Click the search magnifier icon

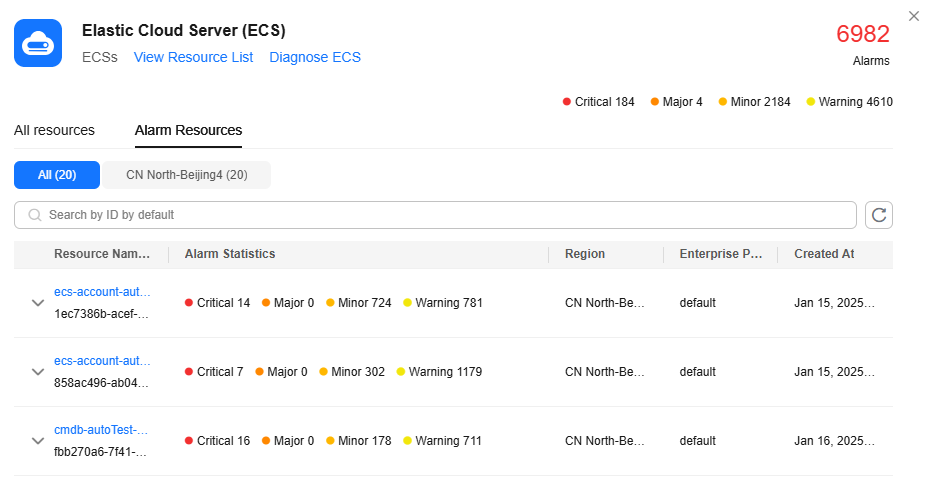[35, 215]
